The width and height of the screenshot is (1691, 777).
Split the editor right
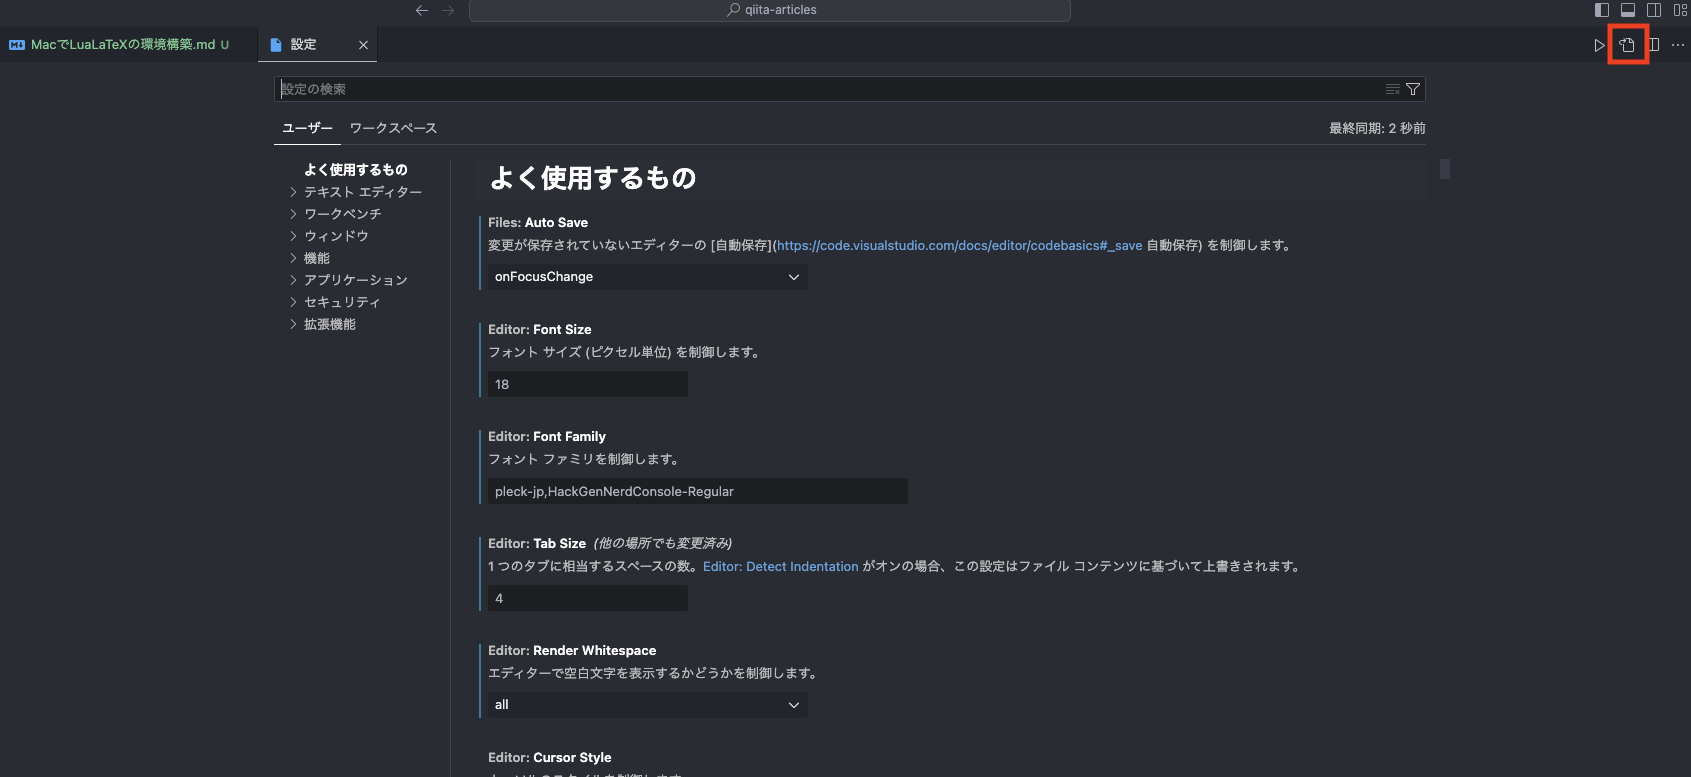coord(1653,45)
